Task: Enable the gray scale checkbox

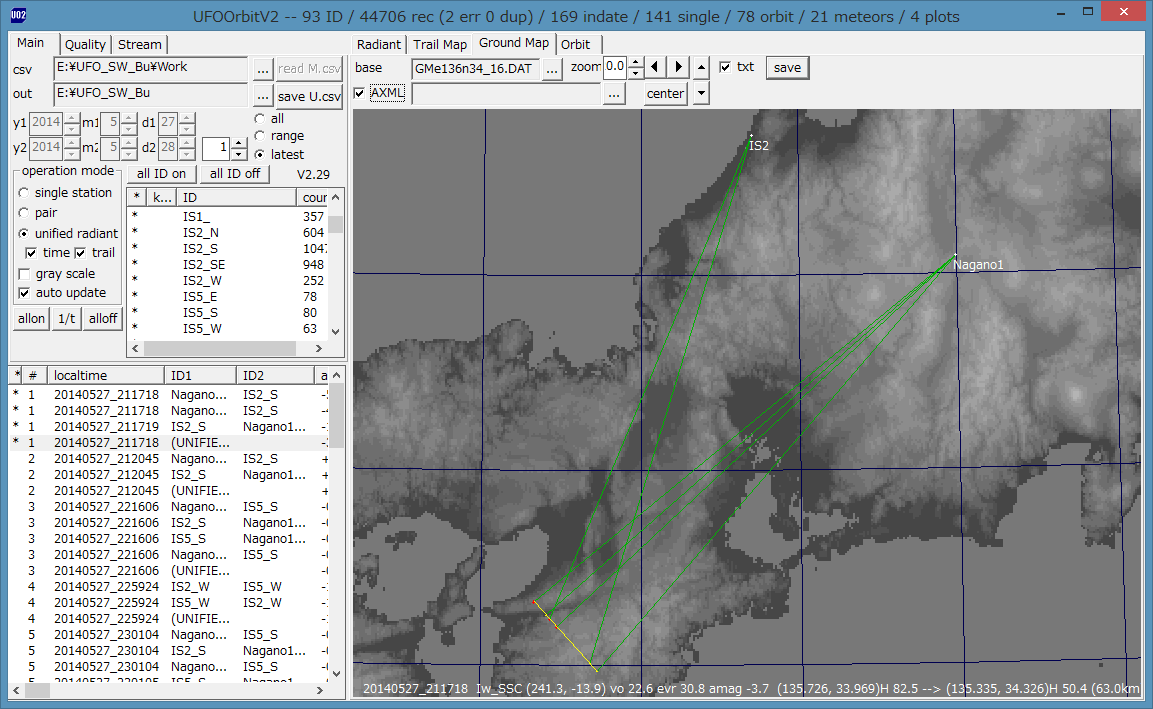Action: (25, 273)
